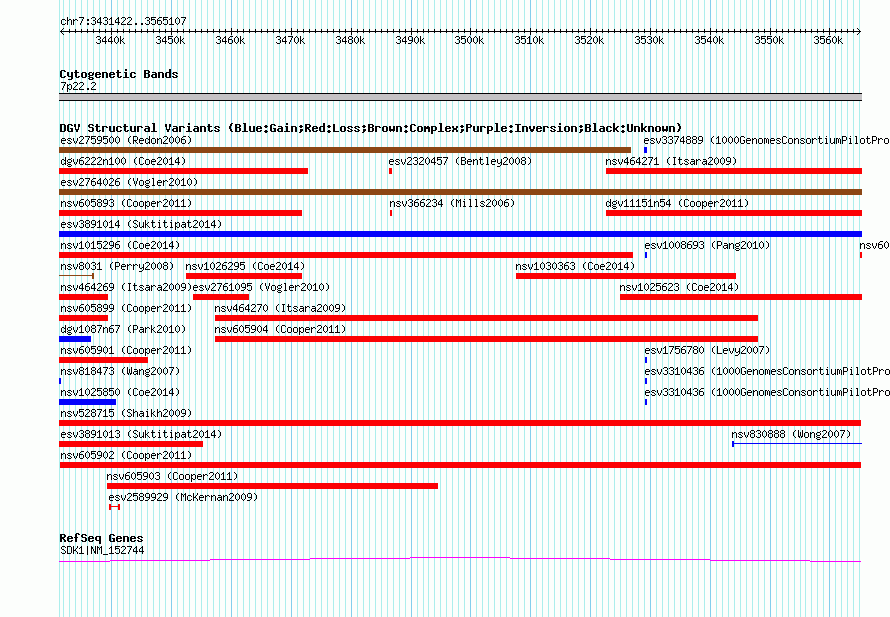Open the SDK1|NM_152744 gene label
890x617 pixels.
pyautogui.click(x=102, y=551)
